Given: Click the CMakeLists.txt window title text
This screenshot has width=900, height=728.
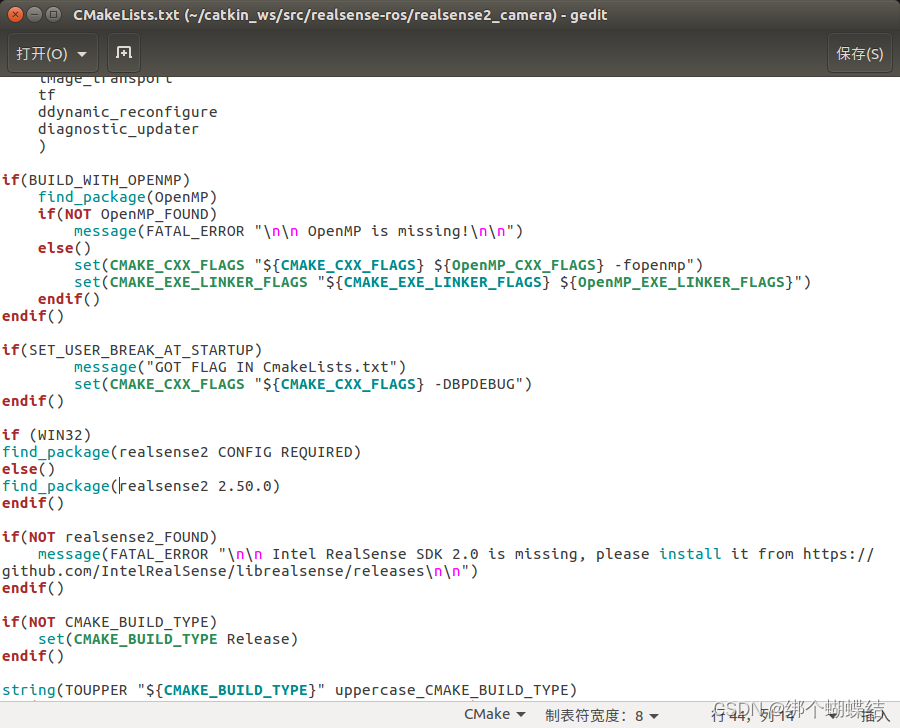Looking at the screenshot, I should 340,15.
